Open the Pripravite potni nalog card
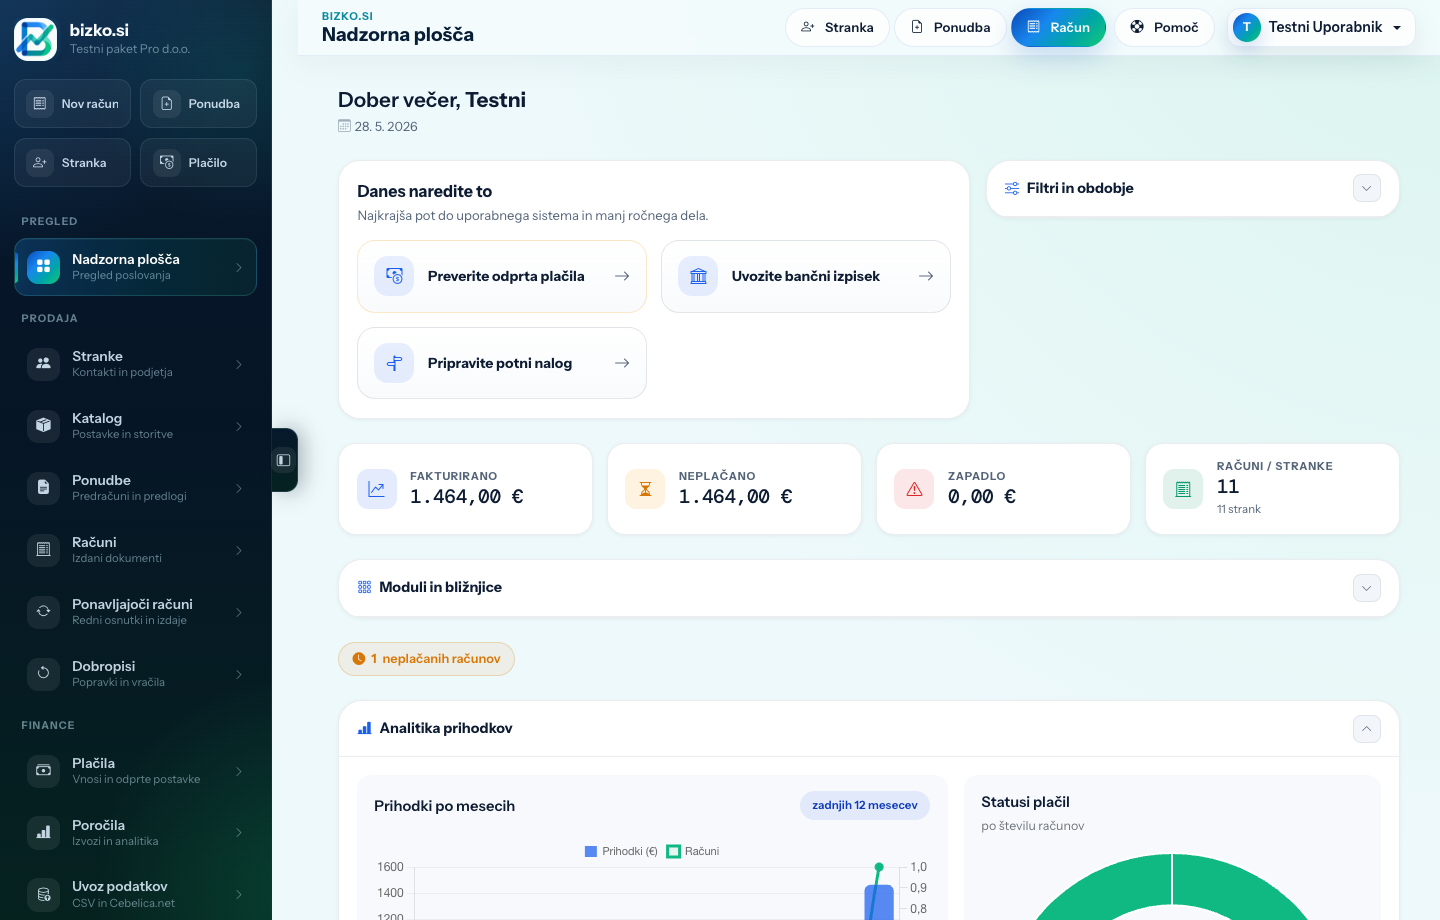Screen dimensions: 1440x920 coord(502,363)
